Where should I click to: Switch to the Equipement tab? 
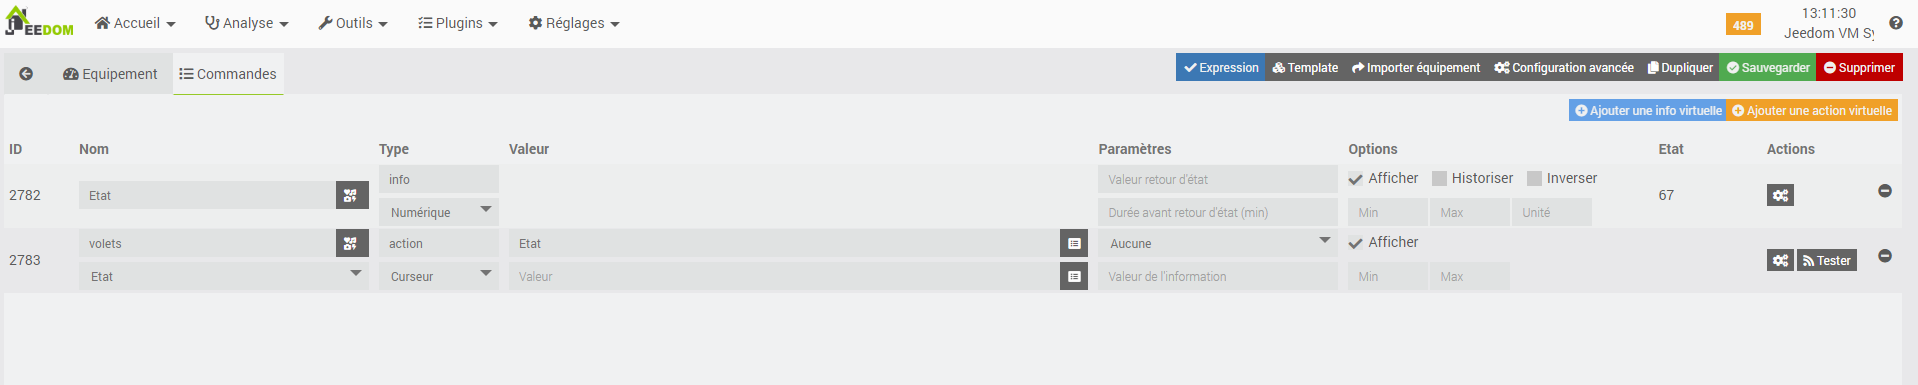[110, 74]
